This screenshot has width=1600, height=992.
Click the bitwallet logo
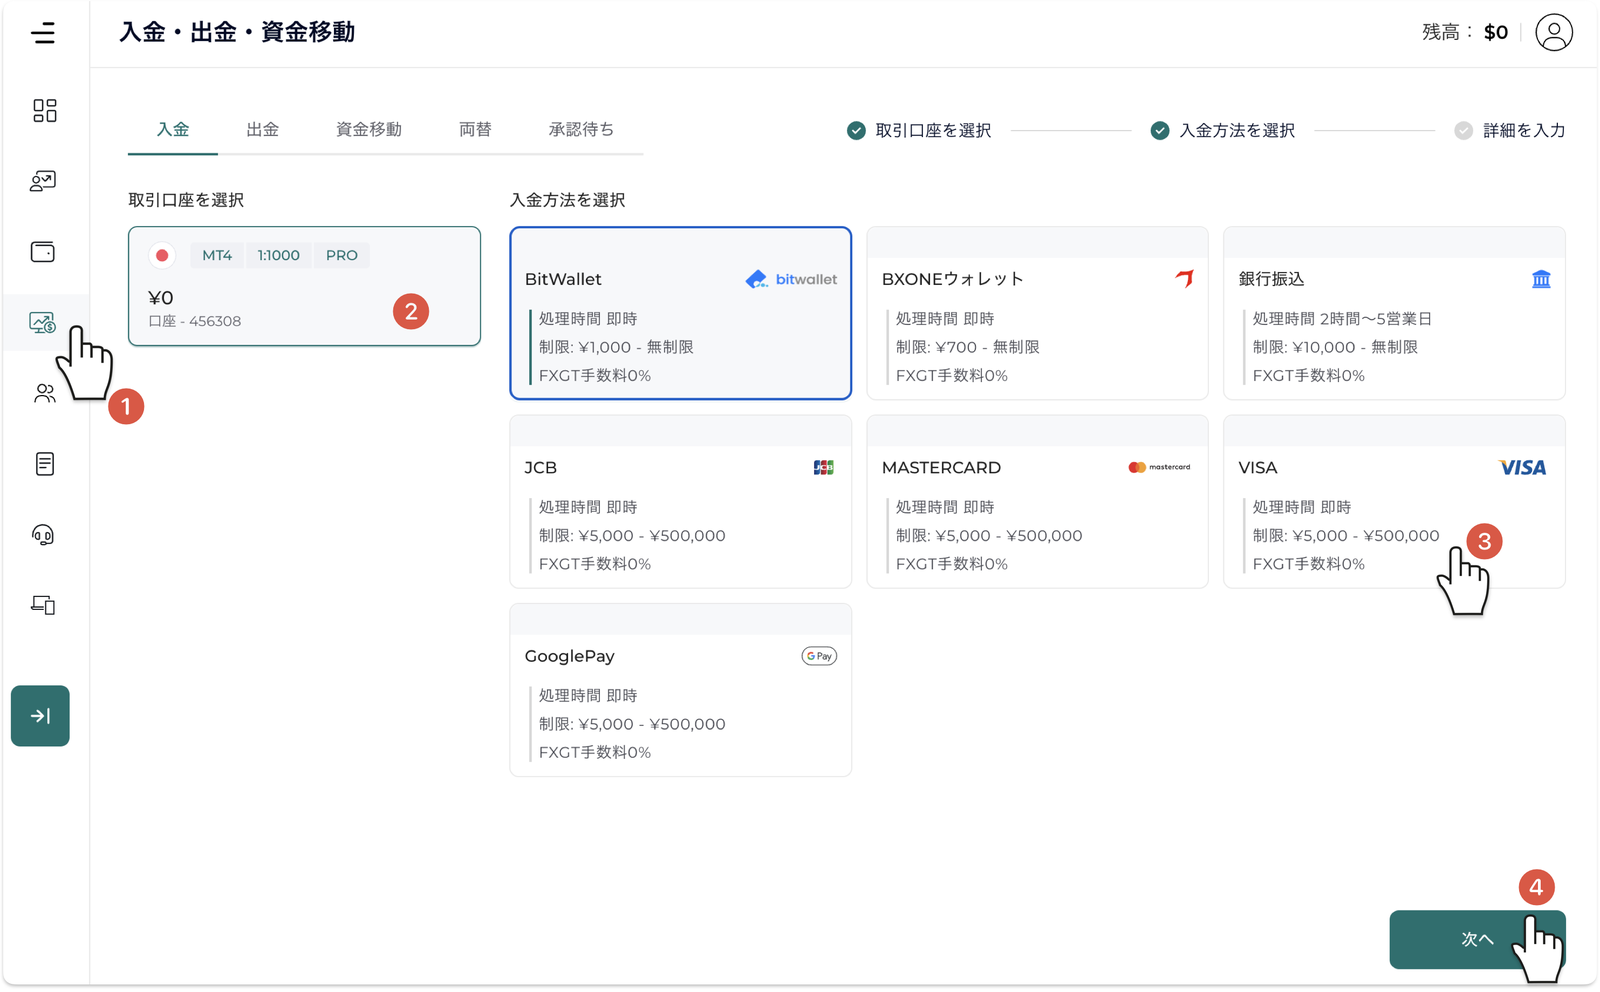[x=791, y=279]
